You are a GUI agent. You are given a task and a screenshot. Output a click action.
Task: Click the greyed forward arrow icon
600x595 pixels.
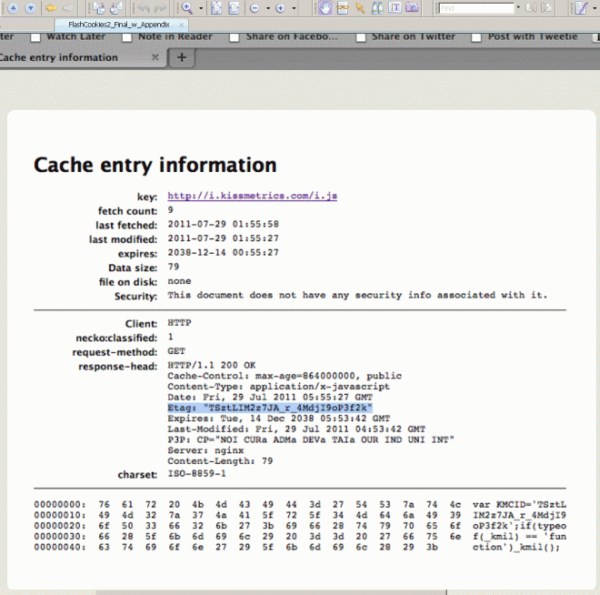(x=68, y=8)
